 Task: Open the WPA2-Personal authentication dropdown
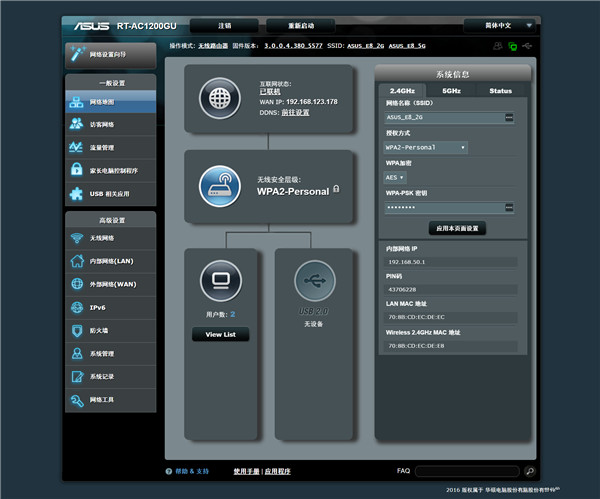click(425, 147)
